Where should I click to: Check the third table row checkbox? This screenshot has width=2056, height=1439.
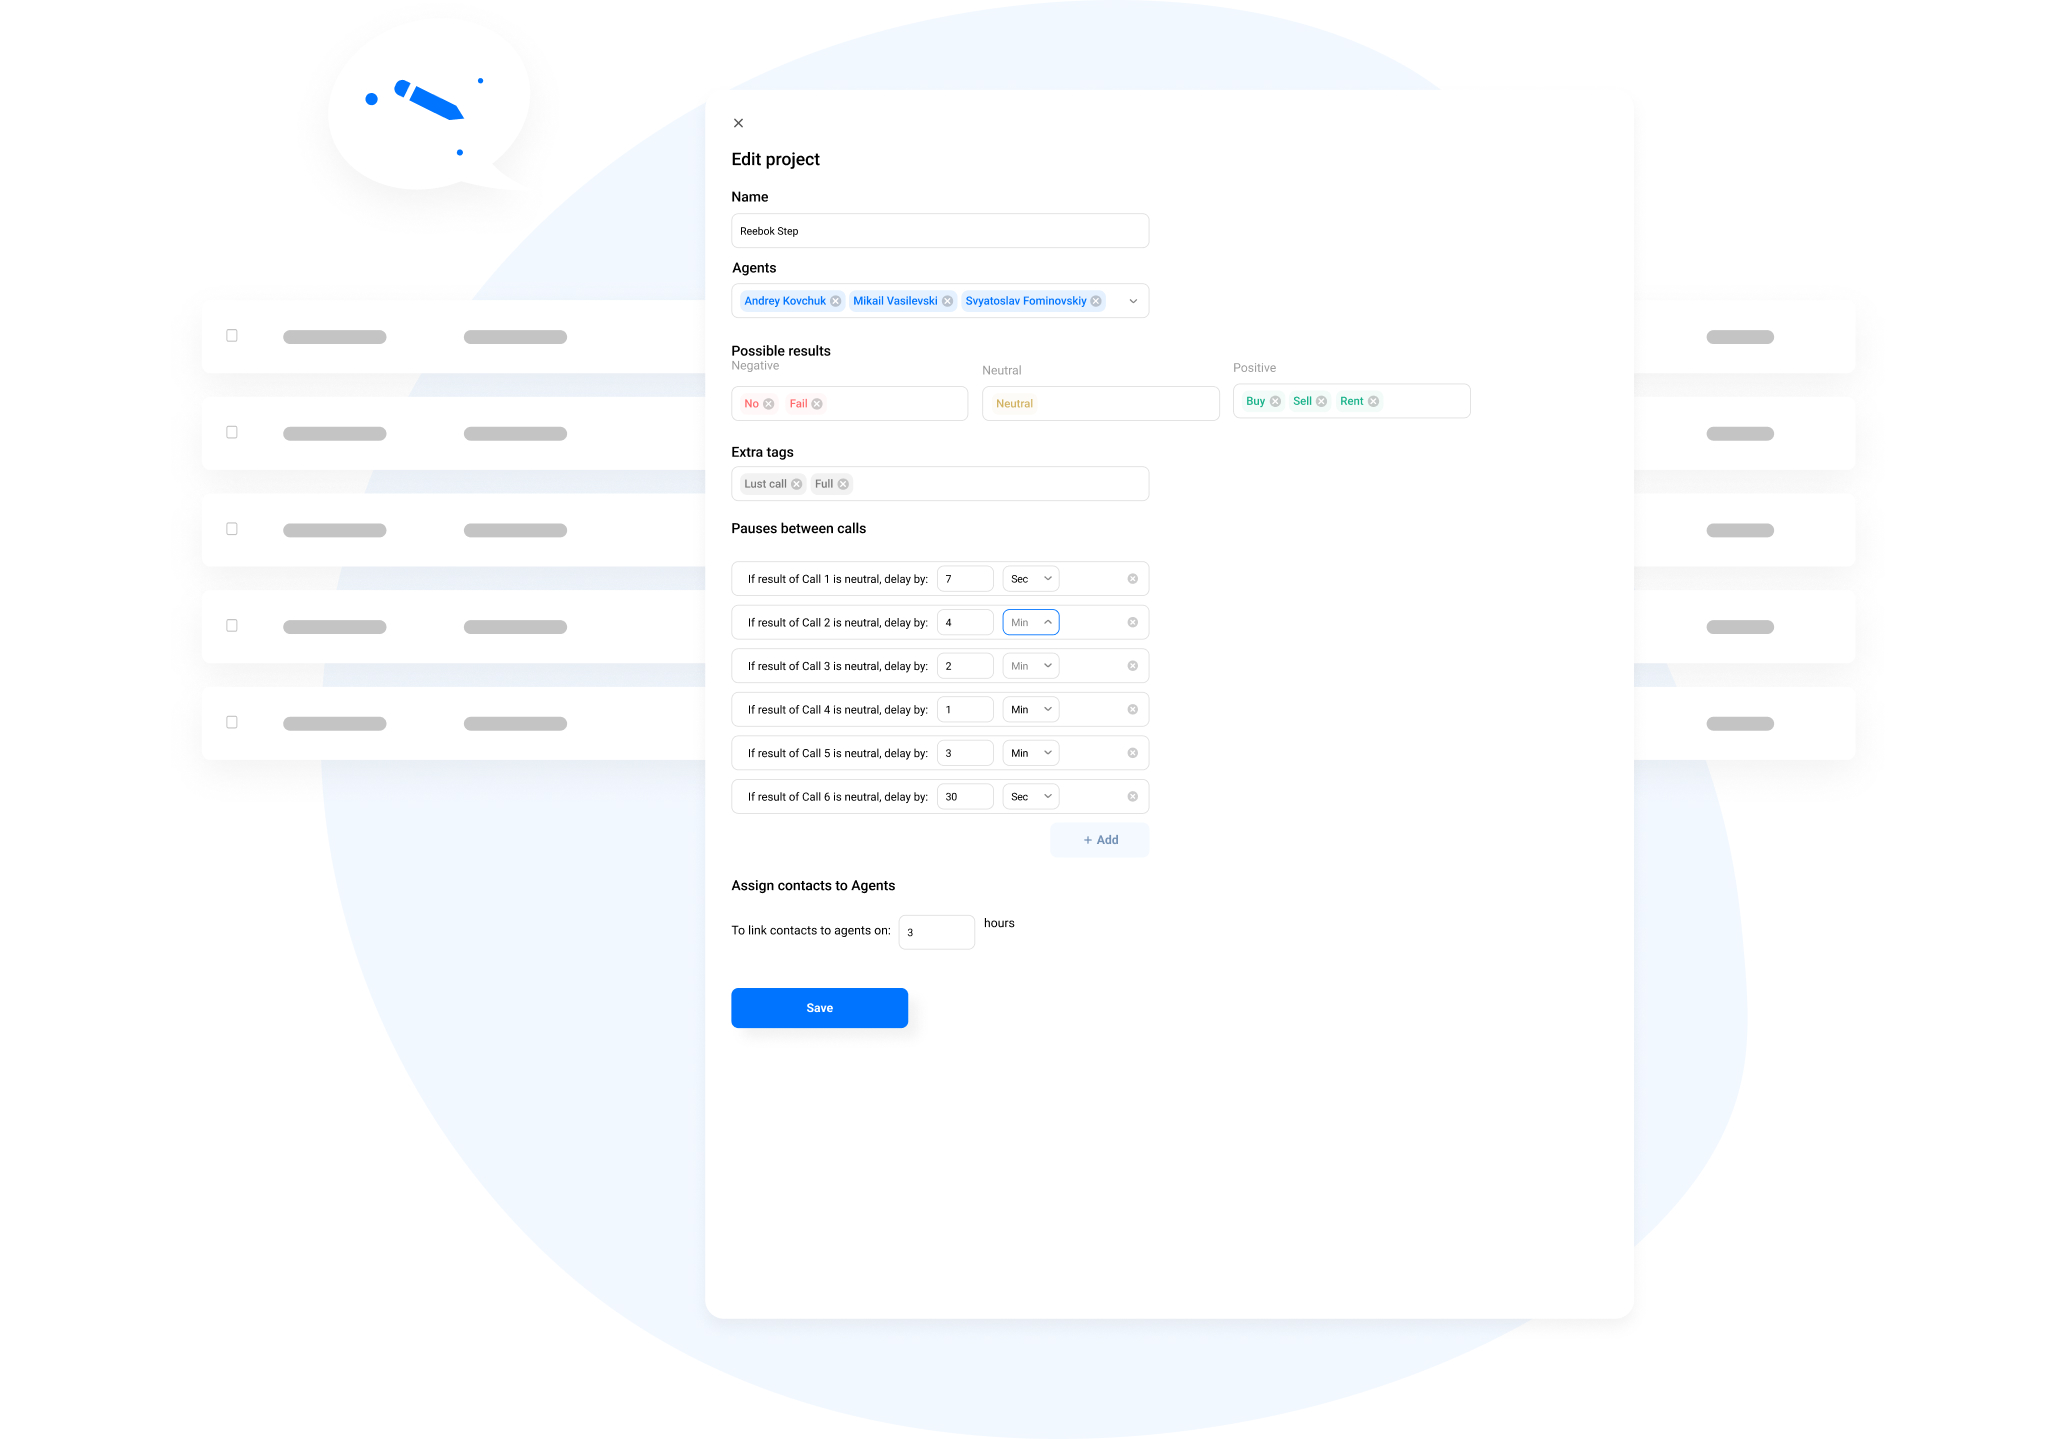232,529
